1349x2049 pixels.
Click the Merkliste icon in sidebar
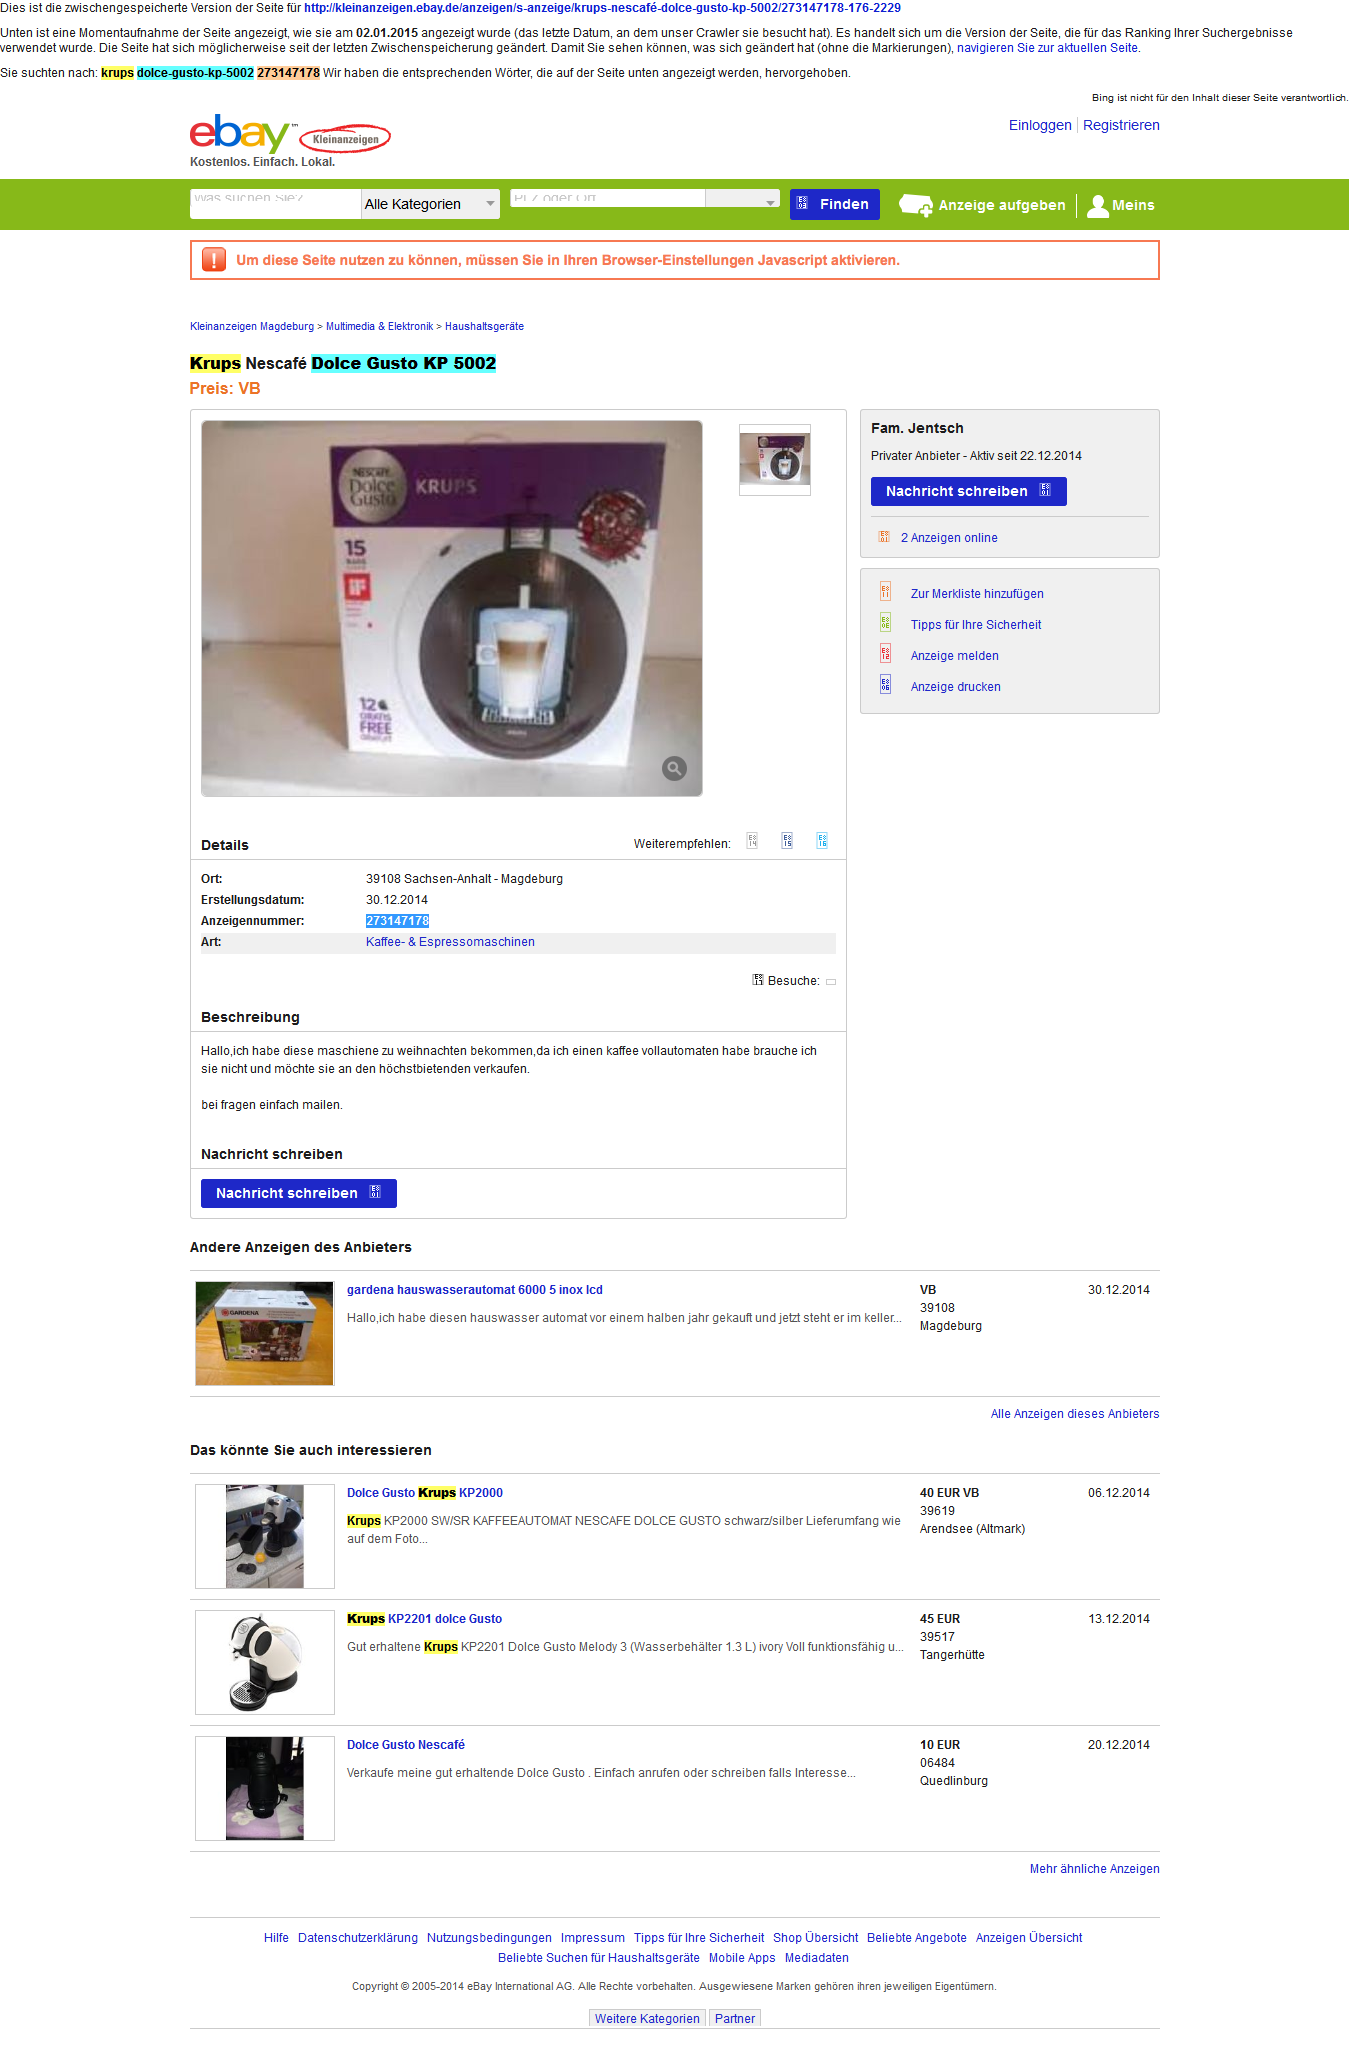[885, 591]
